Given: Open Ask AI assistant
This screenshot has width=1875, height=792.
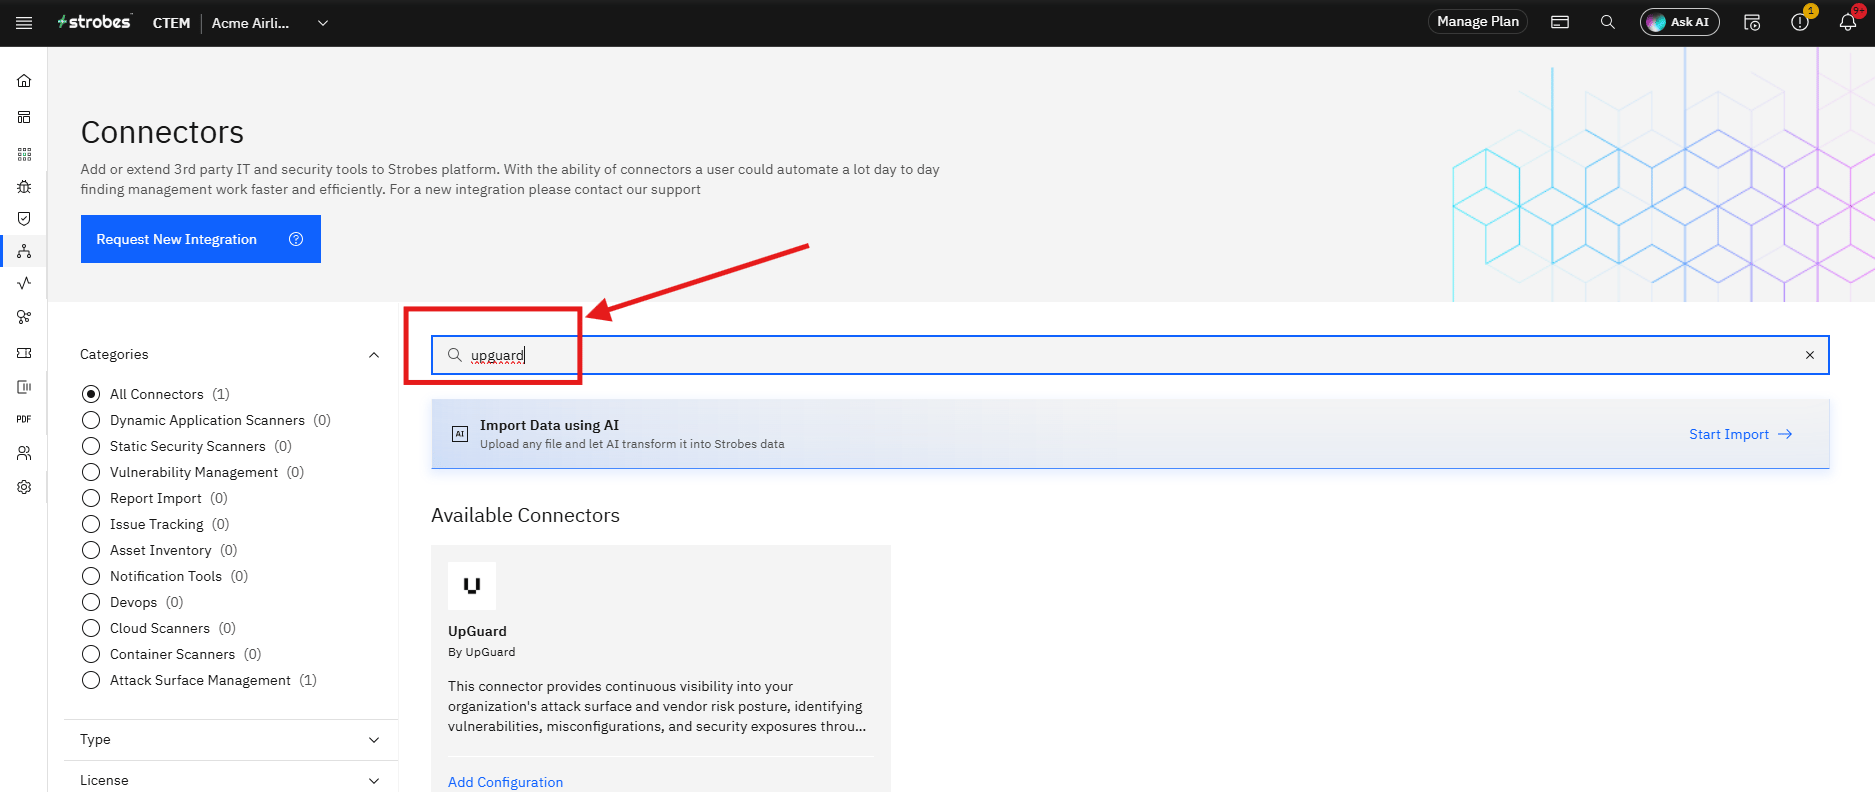Looking at the screenshot, I should (x=1680, y=22).
